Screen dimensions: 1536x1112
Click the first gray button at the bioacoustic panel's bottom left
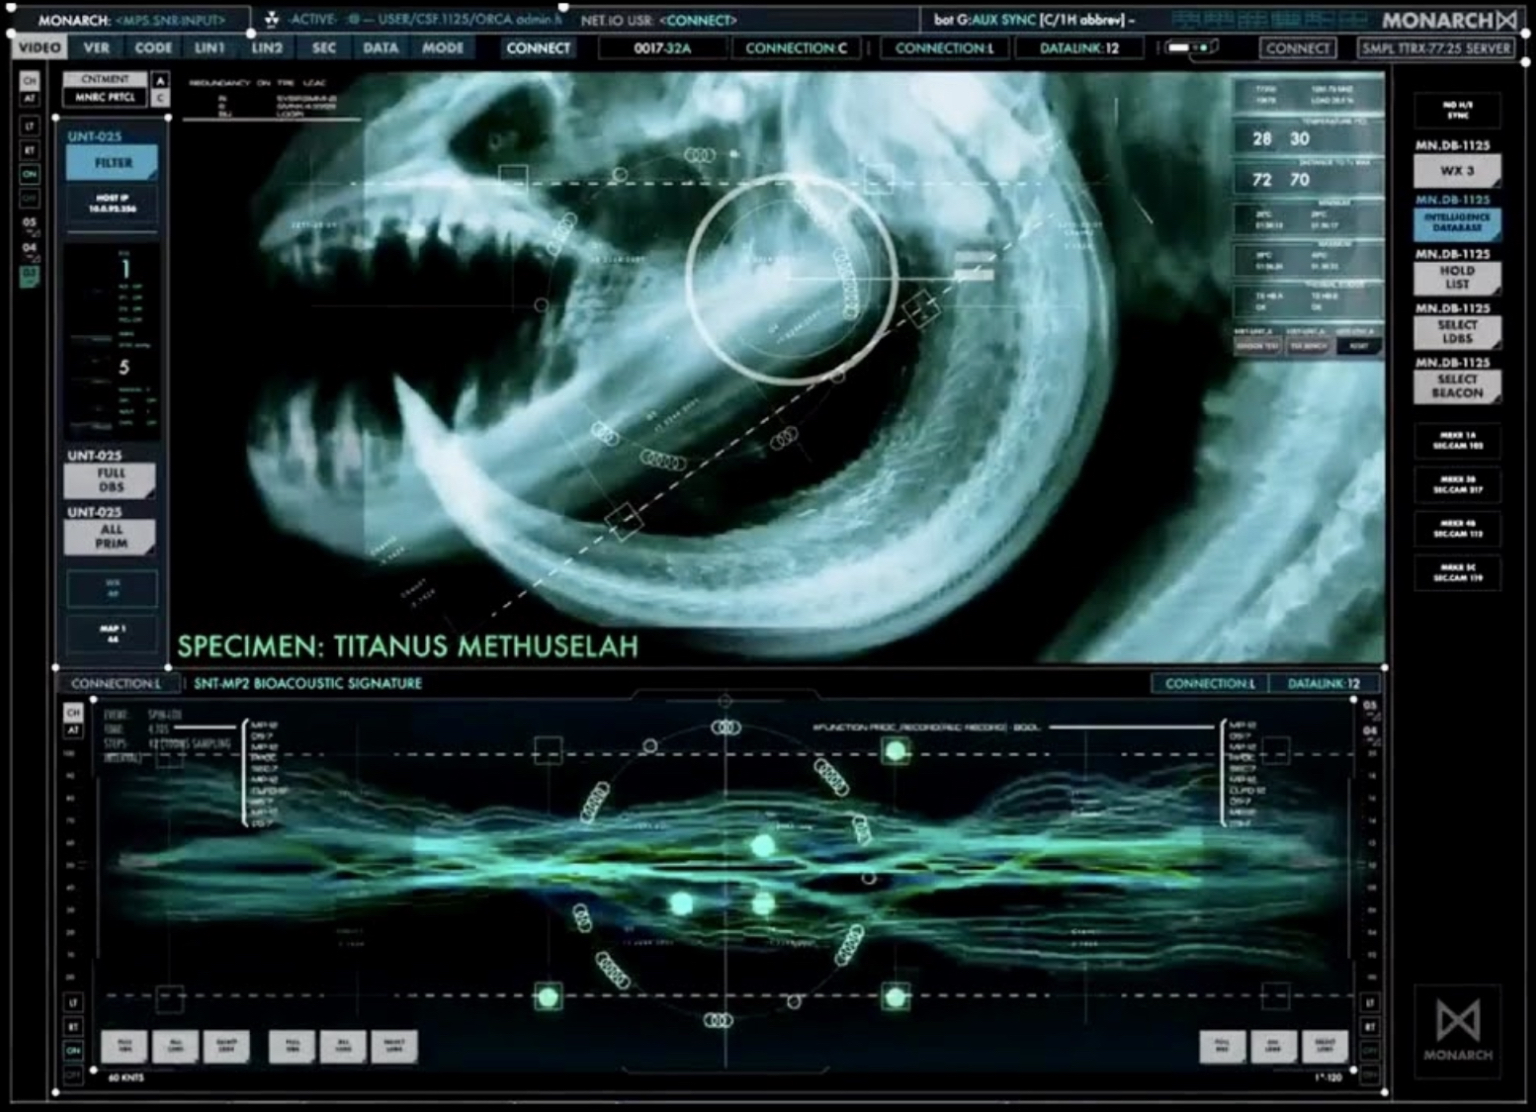(x=124, y=1046)
